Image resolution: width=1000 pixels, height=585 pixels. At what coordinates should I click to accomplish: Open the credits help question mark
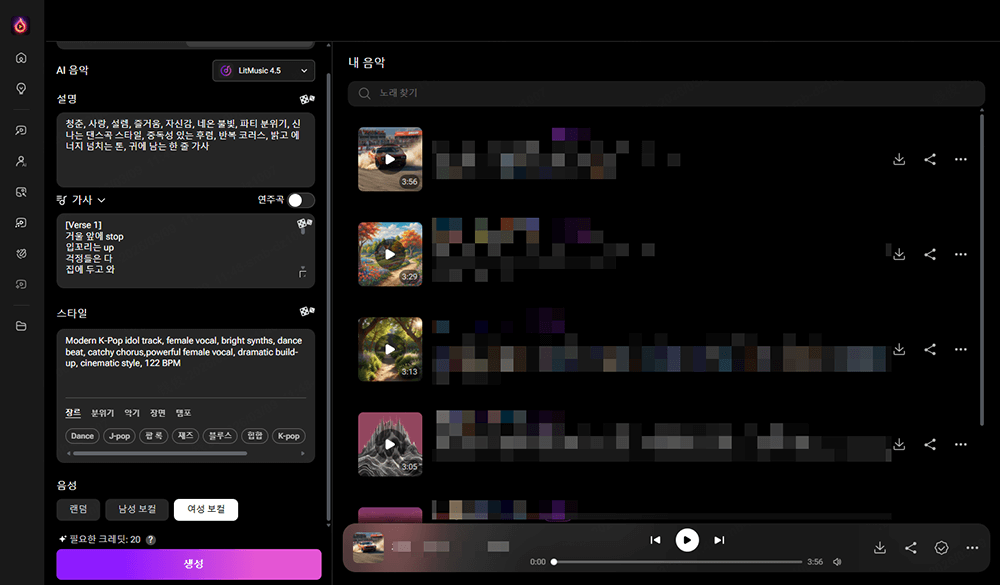(150, 539)
